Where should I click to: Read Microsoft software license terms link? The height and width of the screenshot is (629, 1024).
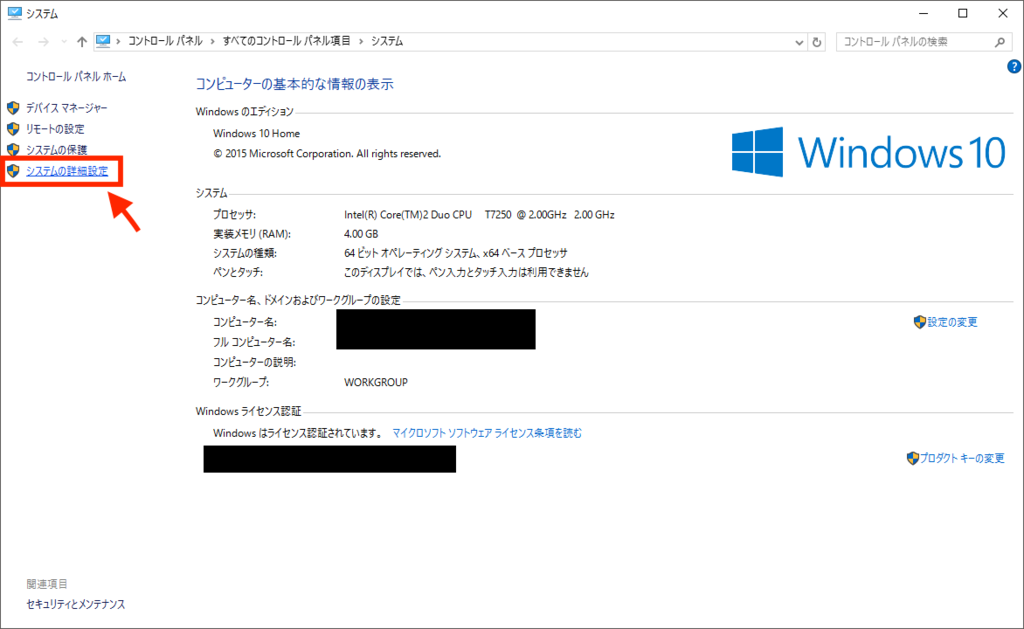click(x=487, y=433)
